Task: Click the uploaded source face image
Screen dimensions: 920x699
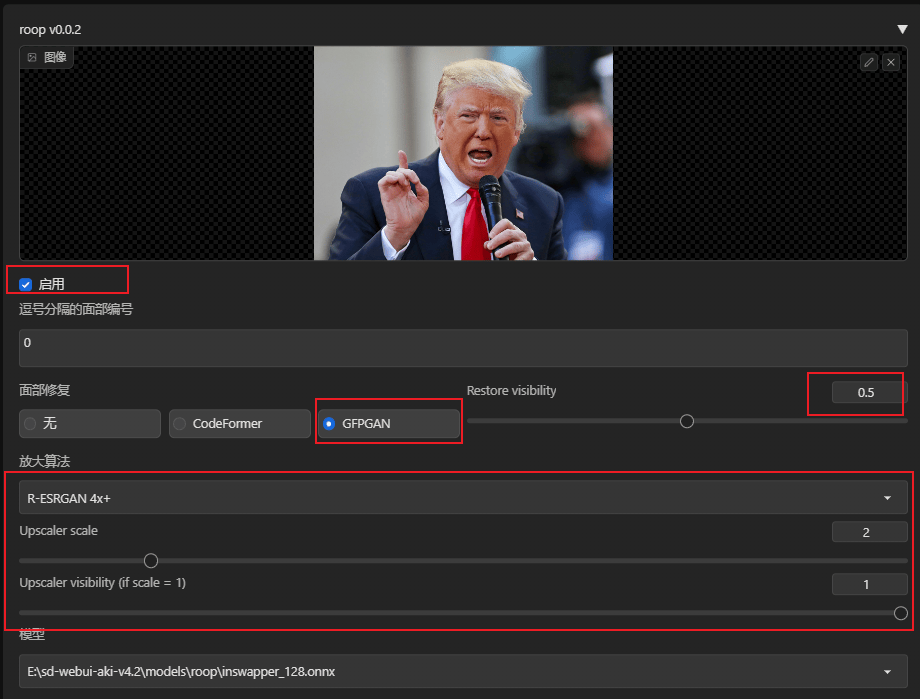Action: 464,153
